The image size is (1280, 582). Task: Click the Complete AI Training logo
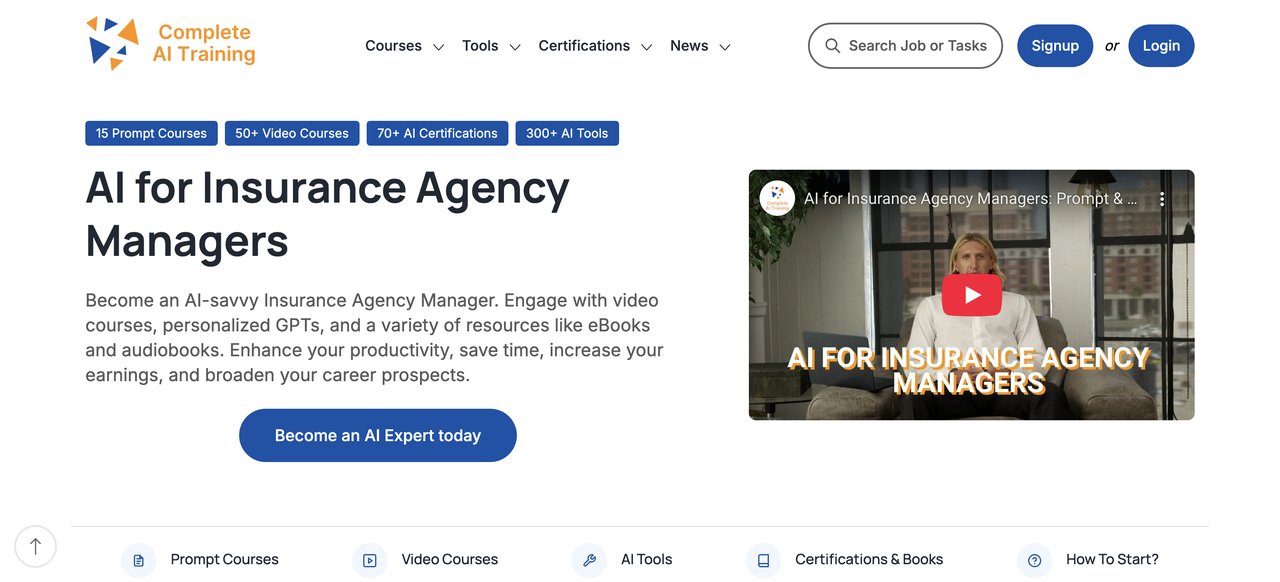pyautogui.click(x=171, y=44)
